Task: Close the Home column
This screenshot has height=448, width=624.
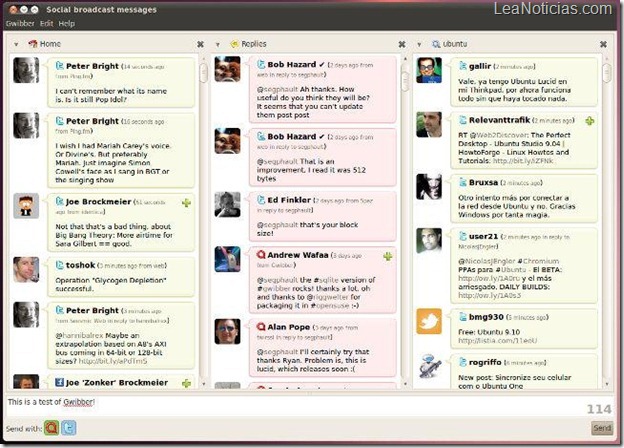Action: 201,45
